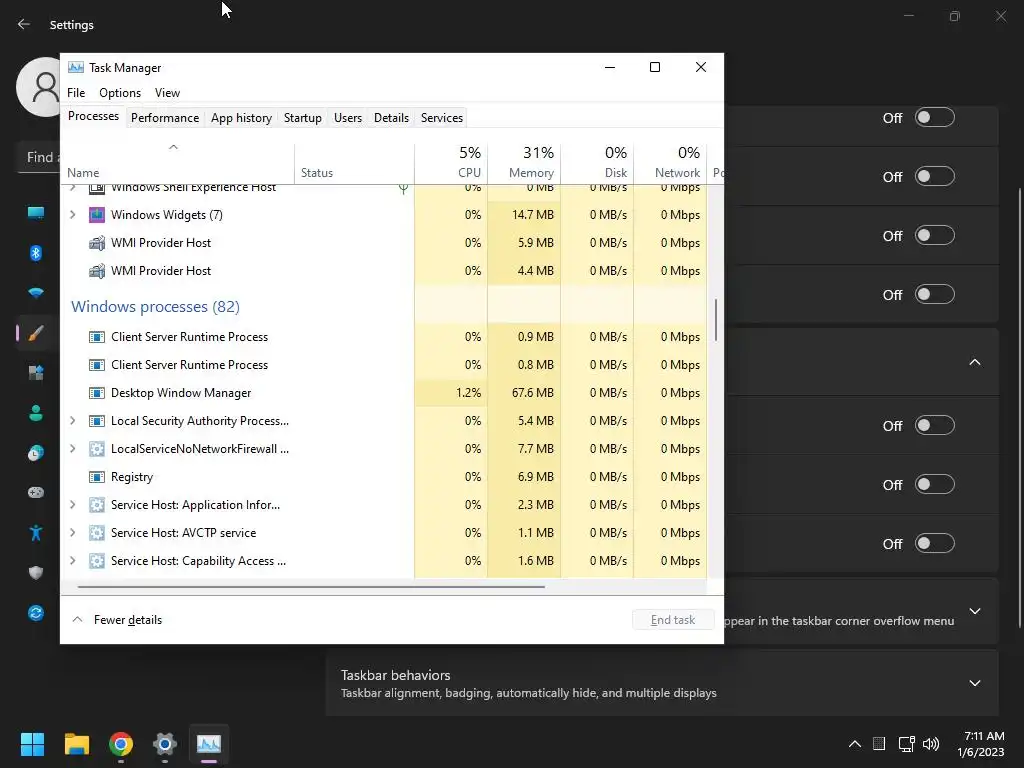Open Privacy & security shield icon in sidebar
The width and height of the screenshot is (1024, 768).
[36, 573]
